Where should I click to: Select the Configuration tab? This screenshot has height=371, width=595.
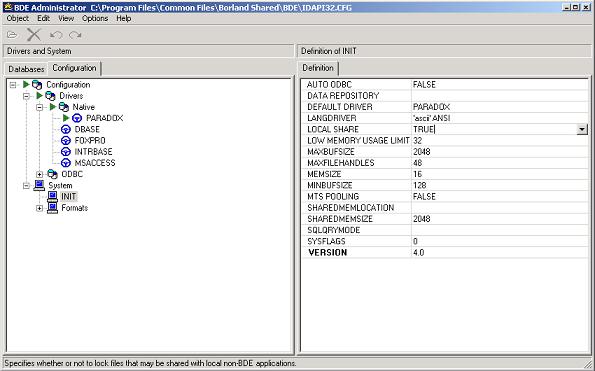(x=74, y=68)
